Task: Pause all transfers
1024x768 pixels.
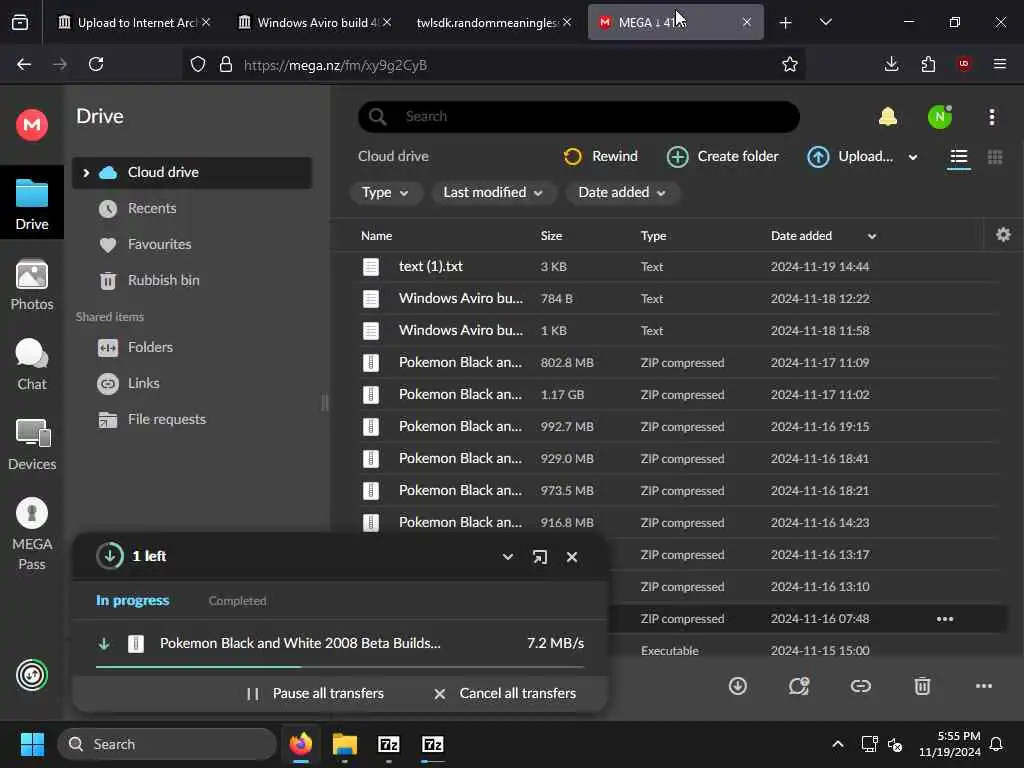Action: [x=315, y=694]
